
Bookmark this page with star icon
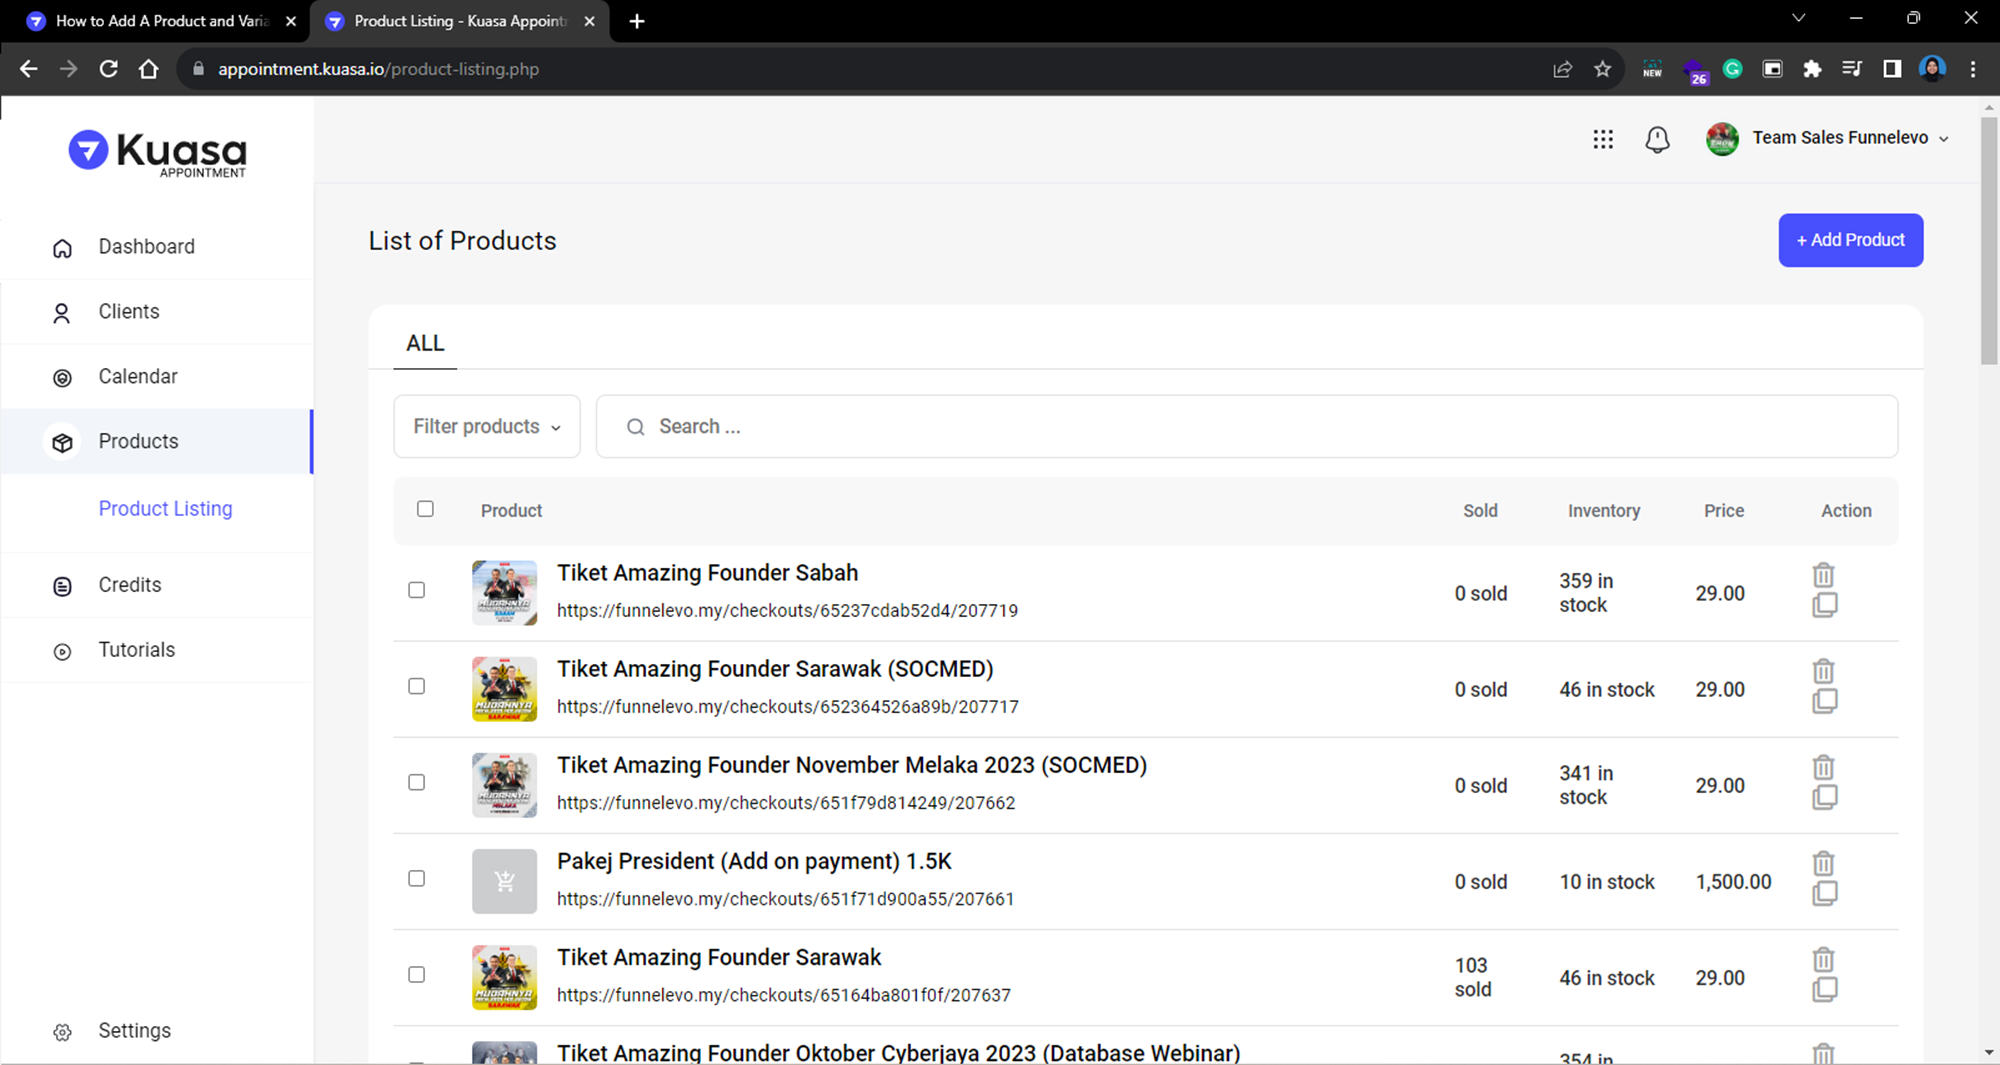(x=1603, y=69)
